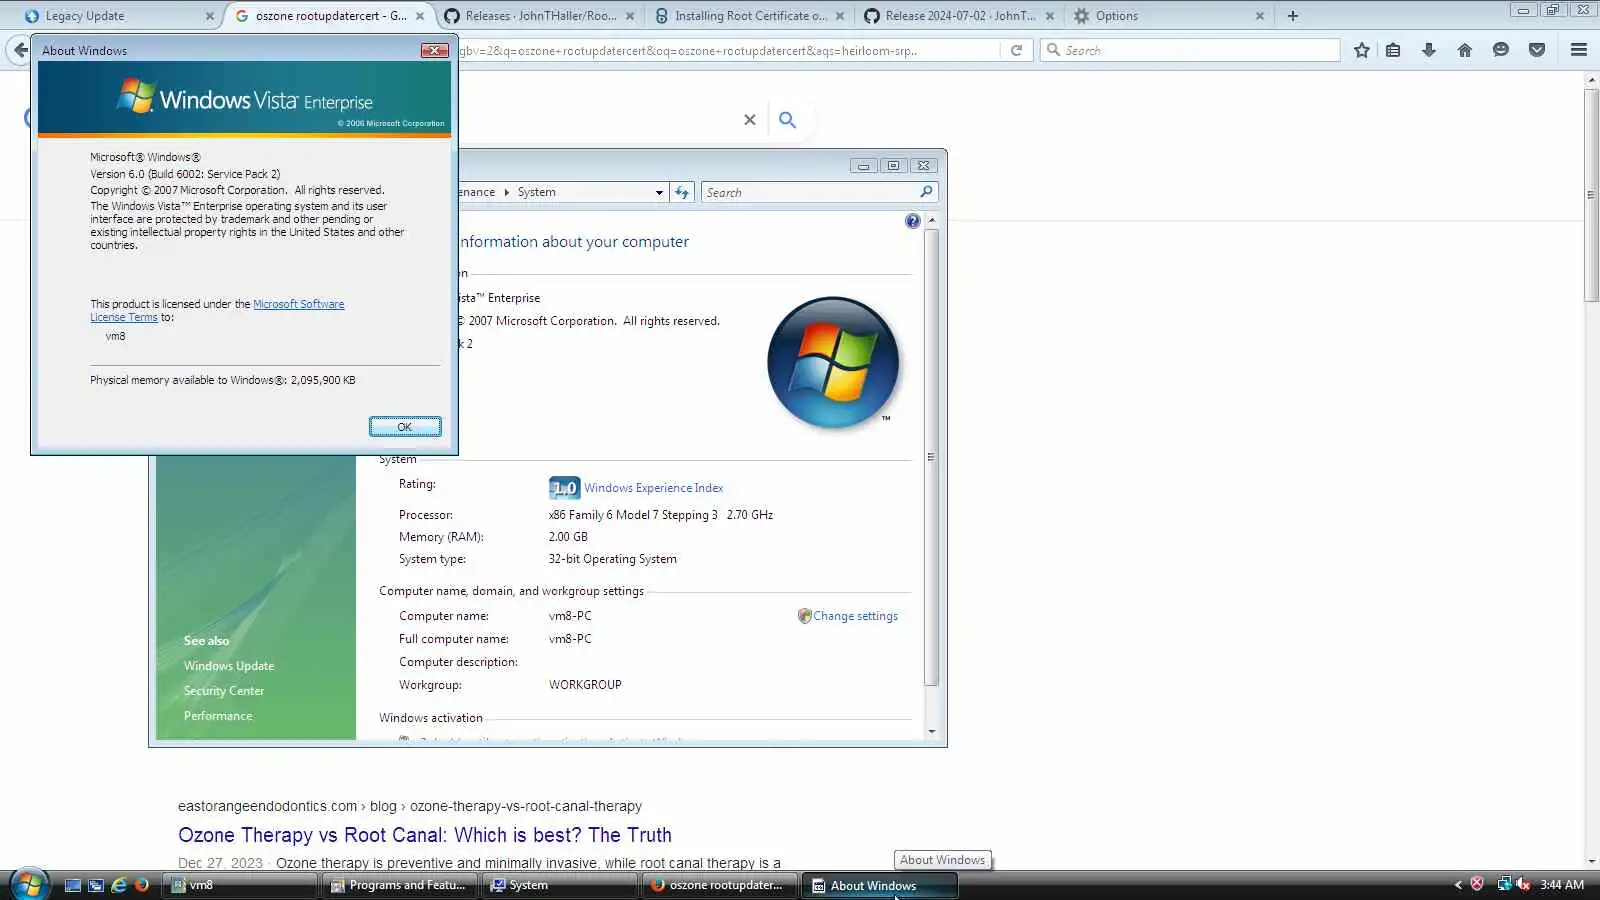Select the oszone rootupdatercert Google tab

(330, 16)
